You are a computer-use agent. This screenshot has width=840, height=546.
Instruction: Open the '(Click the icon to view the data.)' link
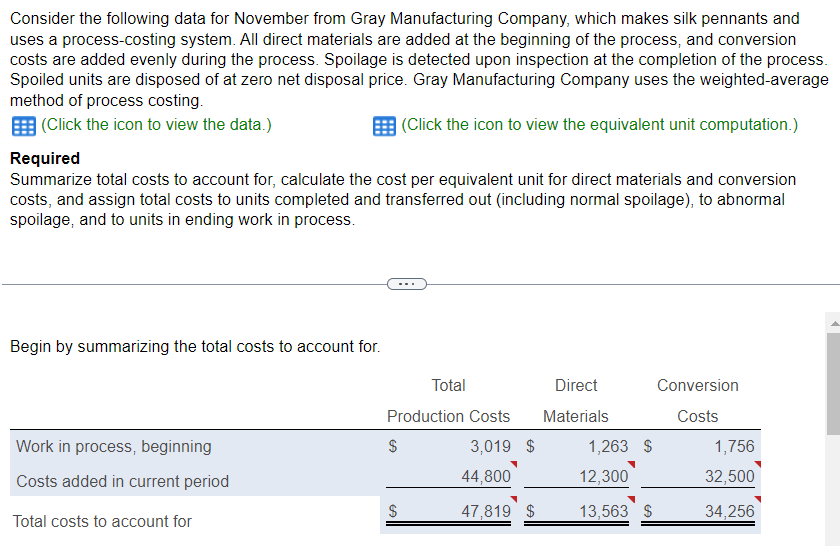pyautogui.click(x=156, y=125)
